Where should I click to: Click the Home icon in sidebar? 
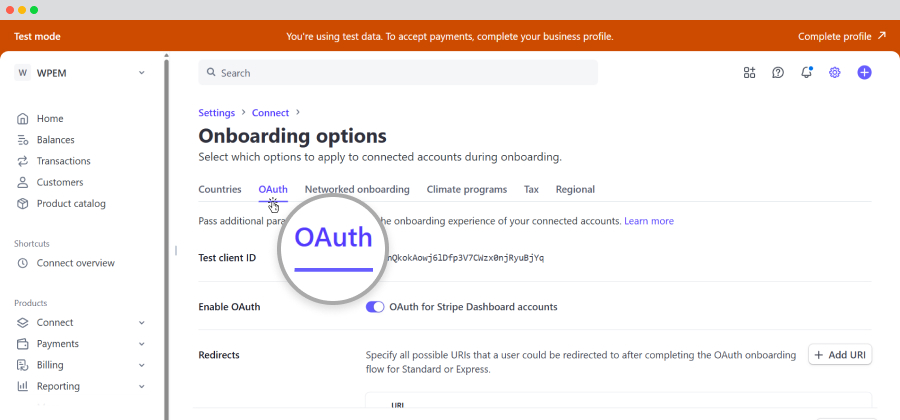coord(23,118)
